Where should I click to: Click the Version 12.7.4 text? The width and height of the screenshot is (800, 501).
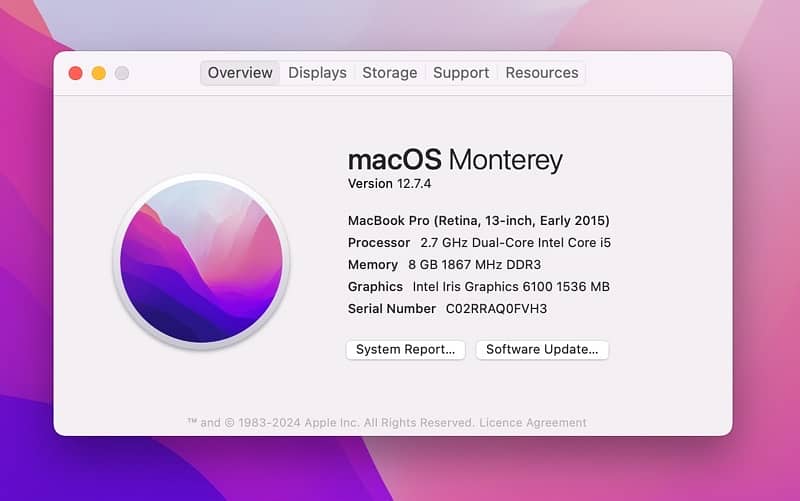[389, 184]
